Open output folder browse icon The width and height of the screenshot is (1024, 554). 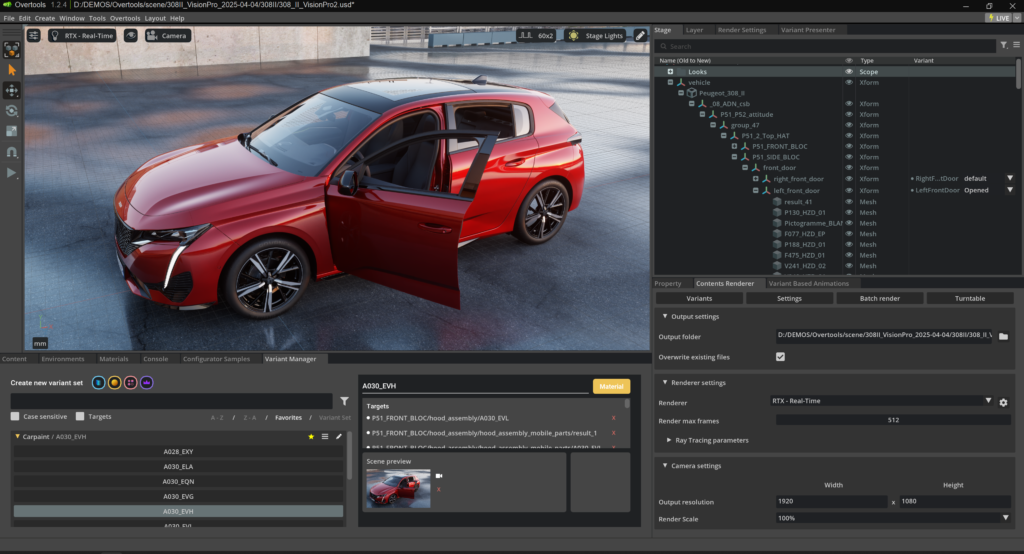pos(1003,337)
